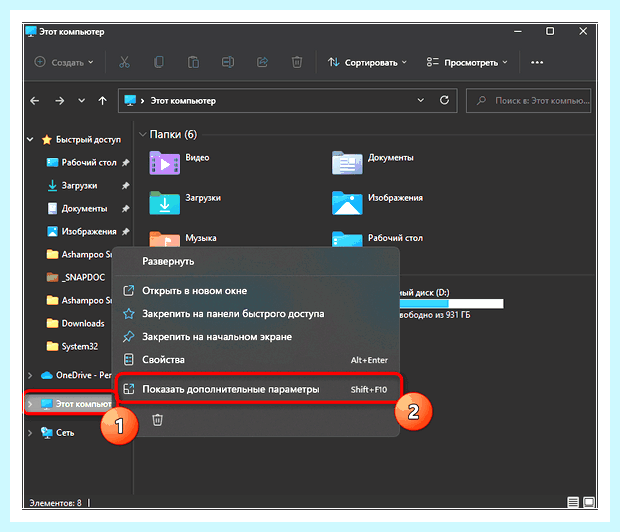Click the Paste clipboard icon
This screenshot has height=532, width=620.
click(x=193, y=62)
